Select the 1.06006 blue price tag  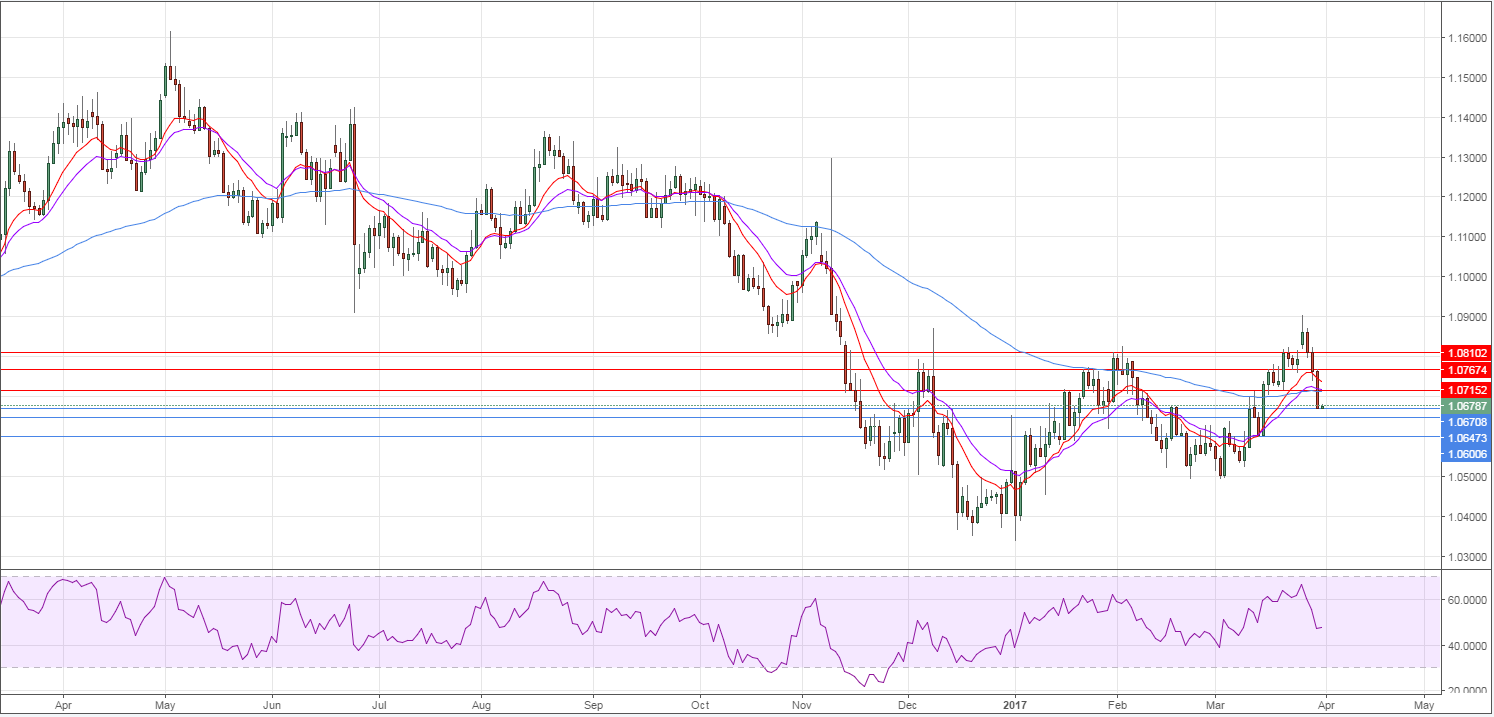1467,454
